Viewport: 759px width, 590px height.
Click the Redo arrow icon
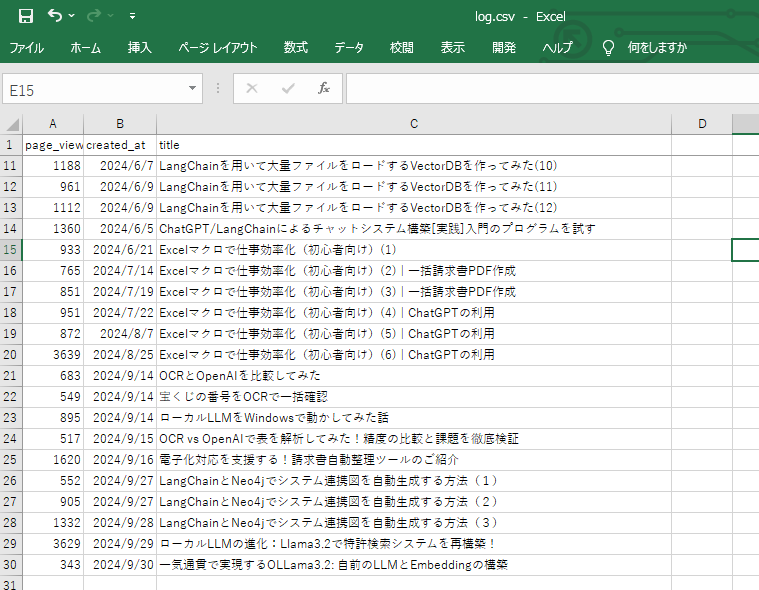click(93, 16)
